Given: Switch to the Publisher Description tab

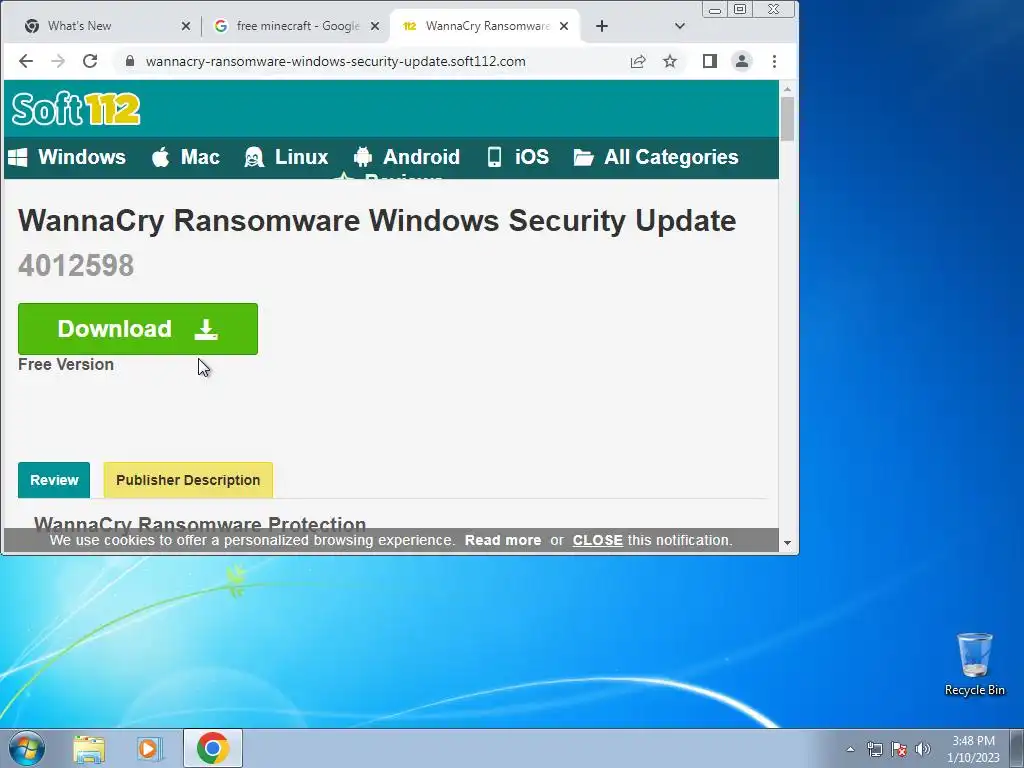Looking at the screenshot, I should [x=188, y=480].
